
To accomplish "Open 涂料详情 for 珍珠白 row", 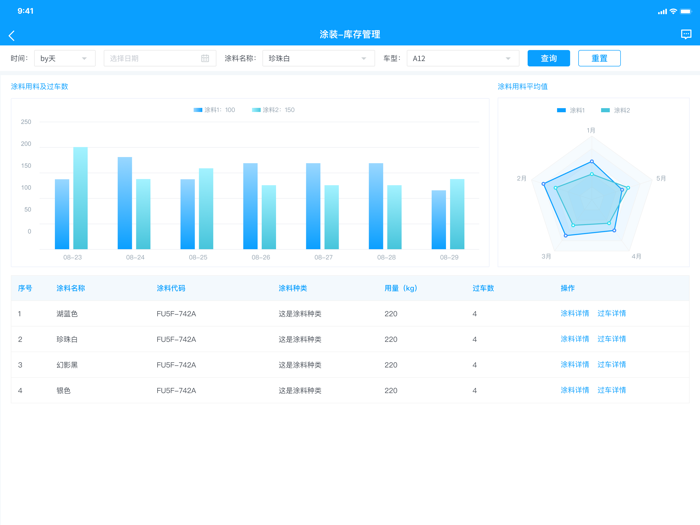I will 575,339.
